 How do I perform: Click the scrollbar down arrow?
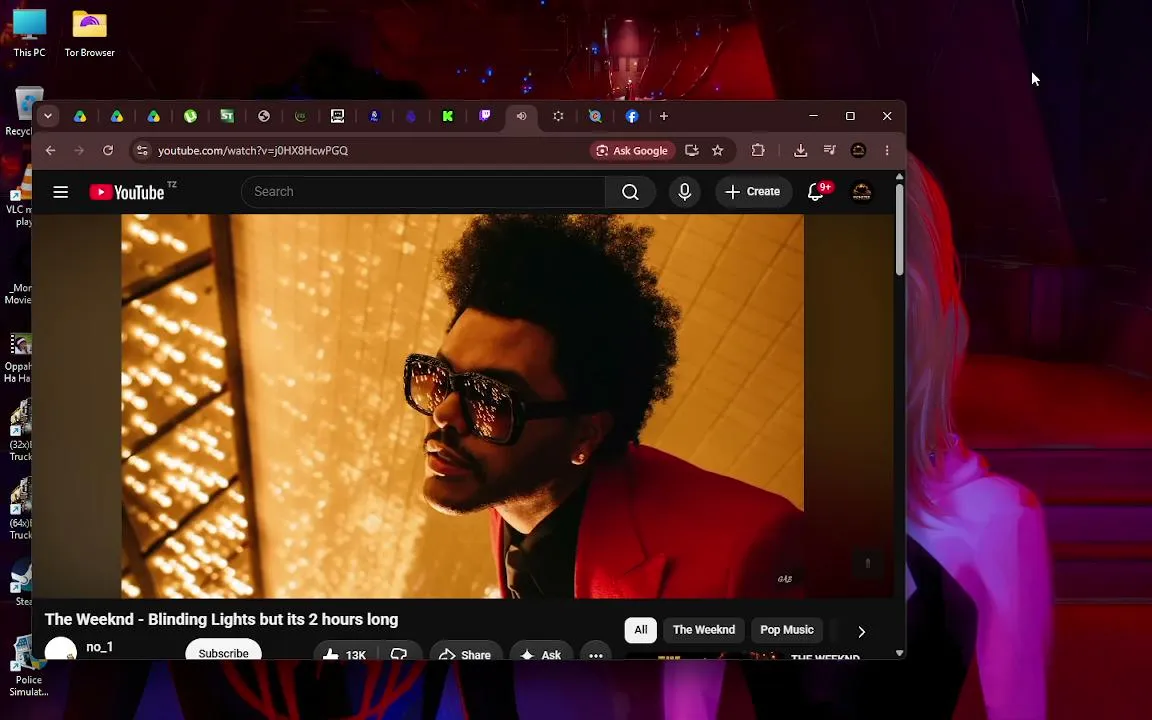click(899, 652)
